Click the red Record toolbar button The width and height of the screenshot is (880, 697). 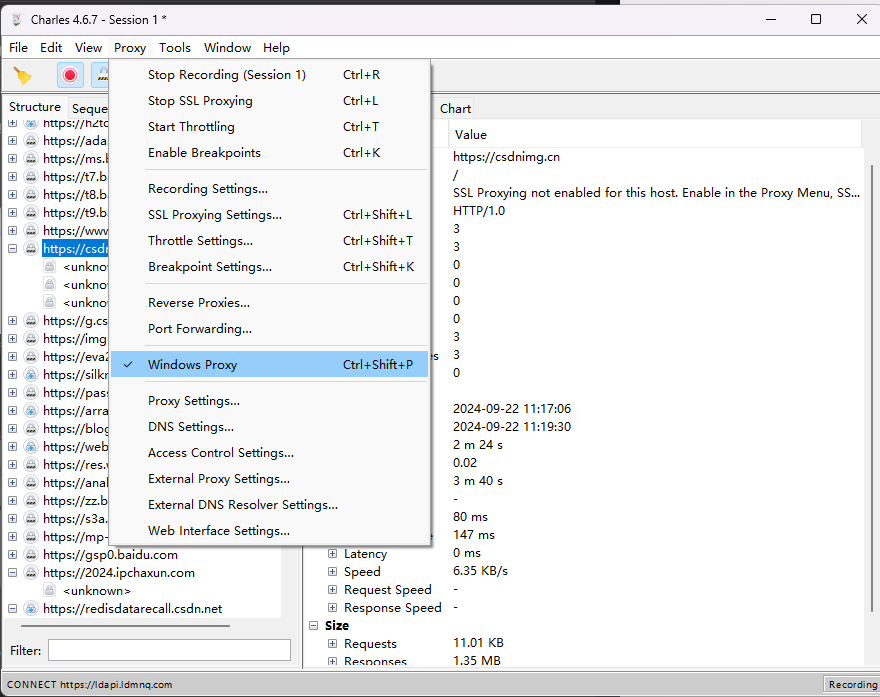(70, 75)
